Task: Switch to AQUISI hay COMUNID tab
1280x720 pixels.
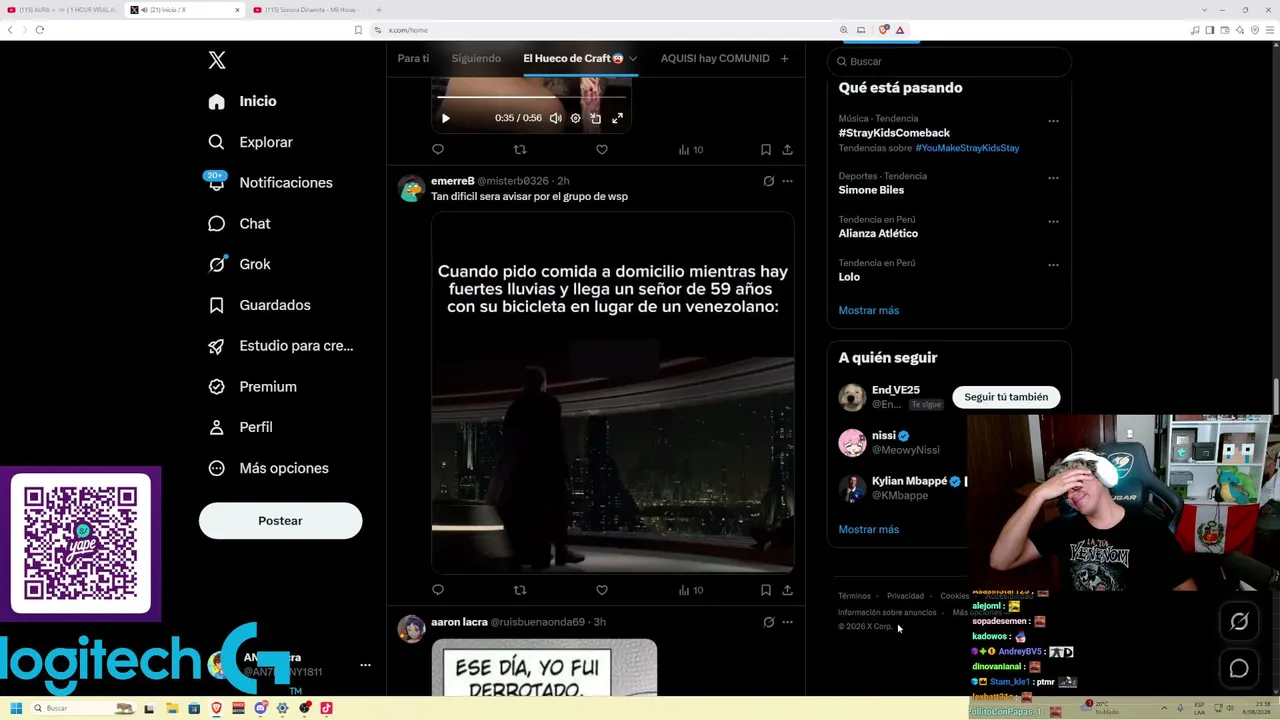Action: [715, 58]
